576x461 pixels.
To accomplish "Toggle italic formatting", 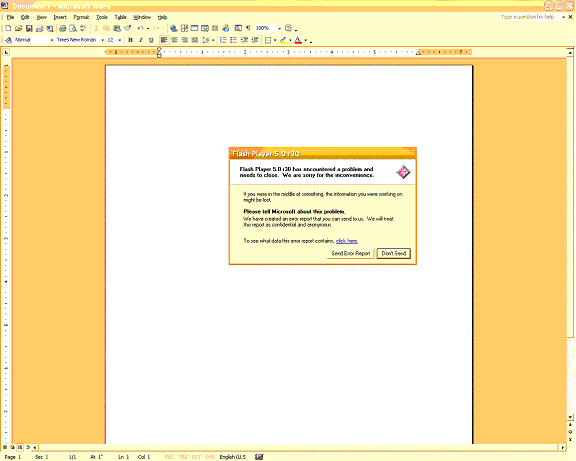I will pyautogui.click(x=141, y=40).
